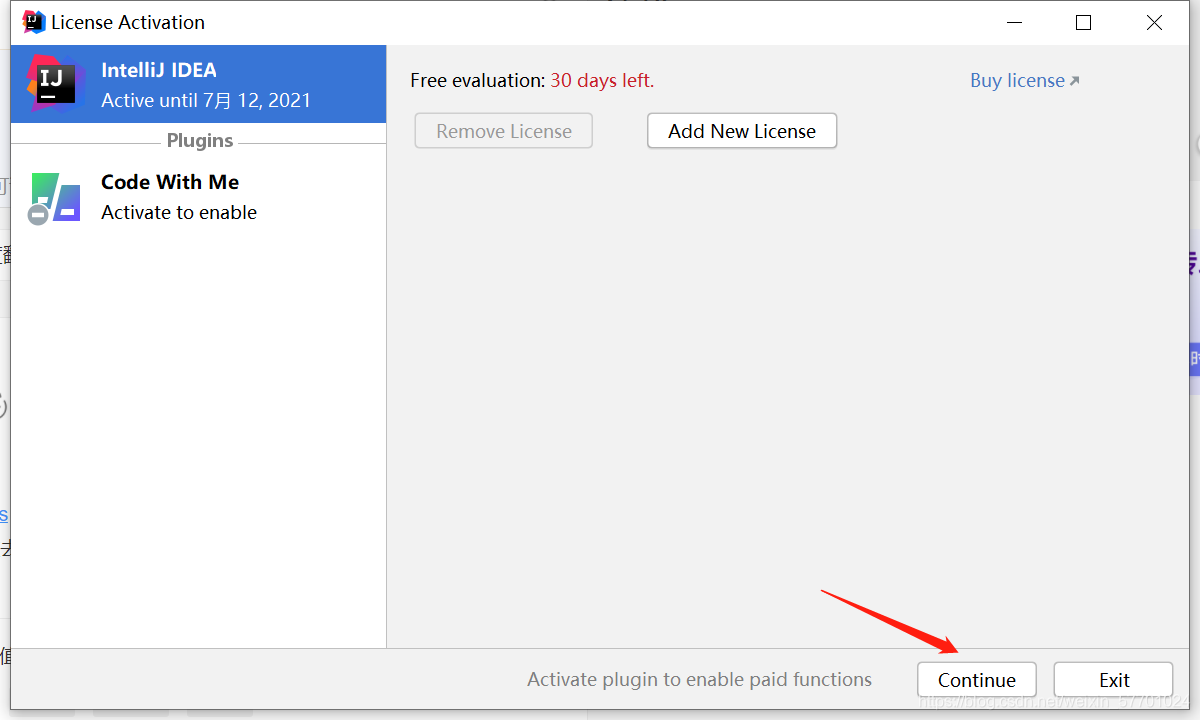Close the License Activation dialog
This screenshot has height=720, width=1200.
click(x=1154, y=22)
